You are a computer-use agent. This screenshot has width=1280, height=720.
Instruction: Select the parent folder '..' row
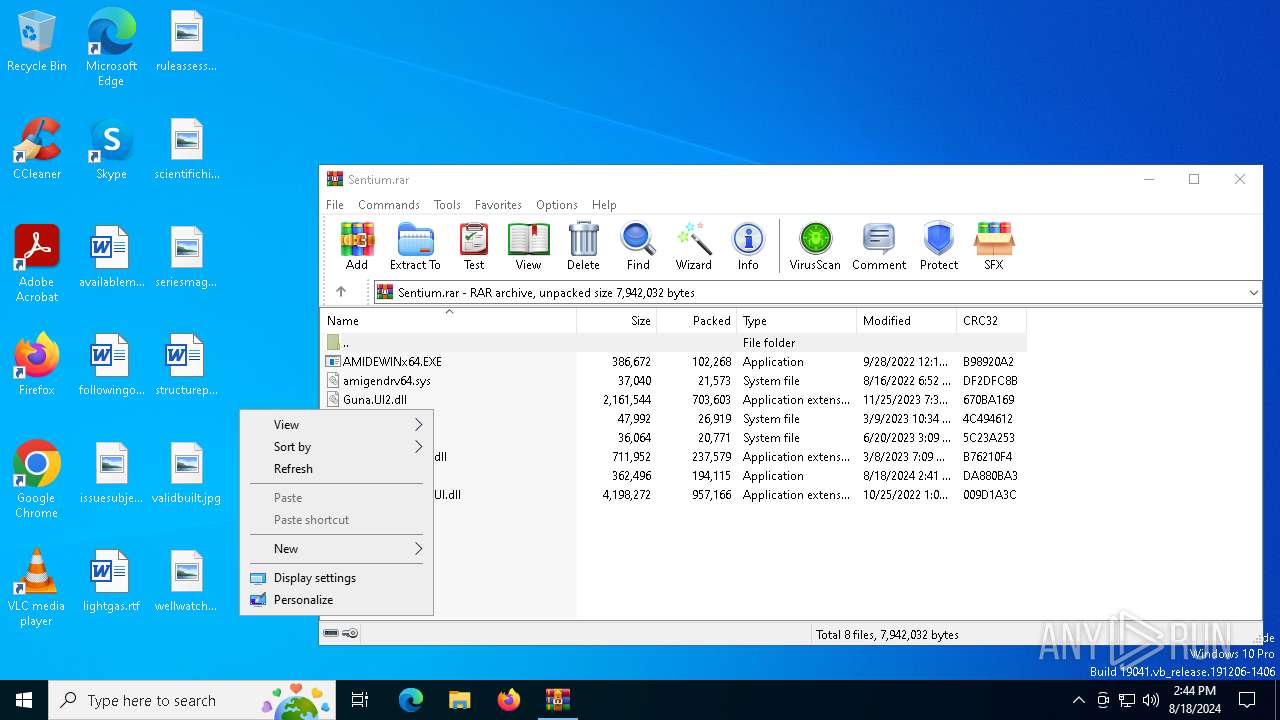673,343
